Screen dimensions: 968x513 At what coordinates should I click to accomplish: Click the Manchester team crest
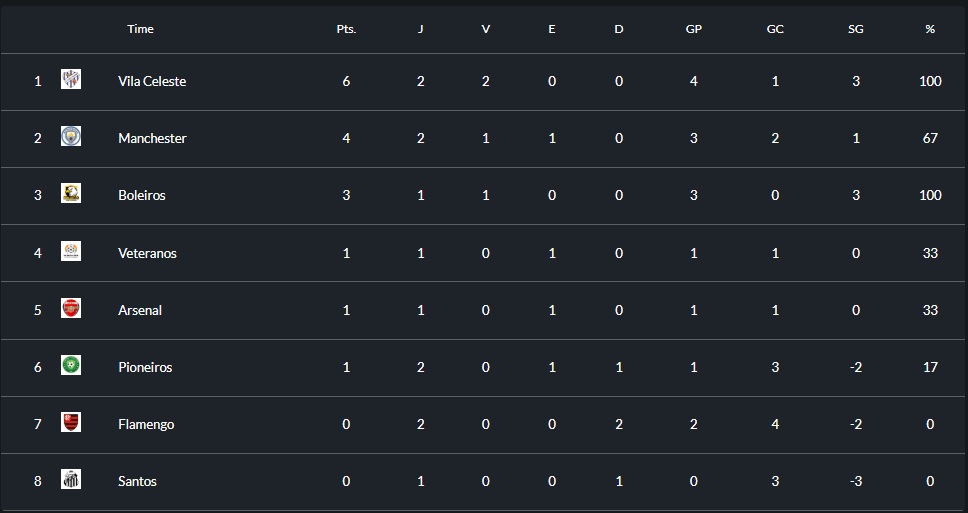tap(71, 136)
